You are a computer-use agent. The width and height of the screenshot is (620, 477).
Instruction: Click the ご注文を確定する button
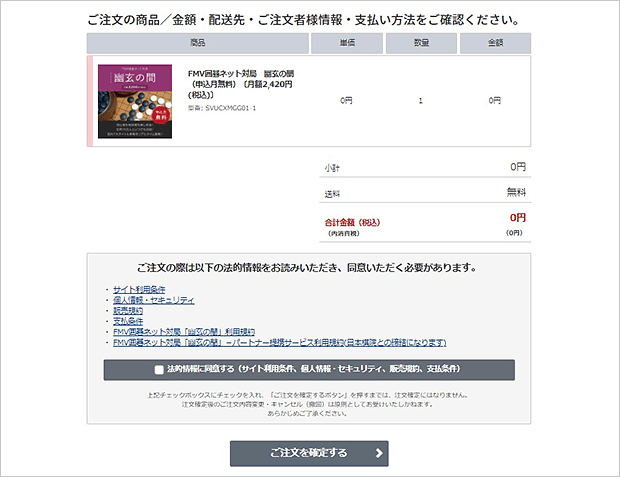pyautogui.click(x=309, y=453)
